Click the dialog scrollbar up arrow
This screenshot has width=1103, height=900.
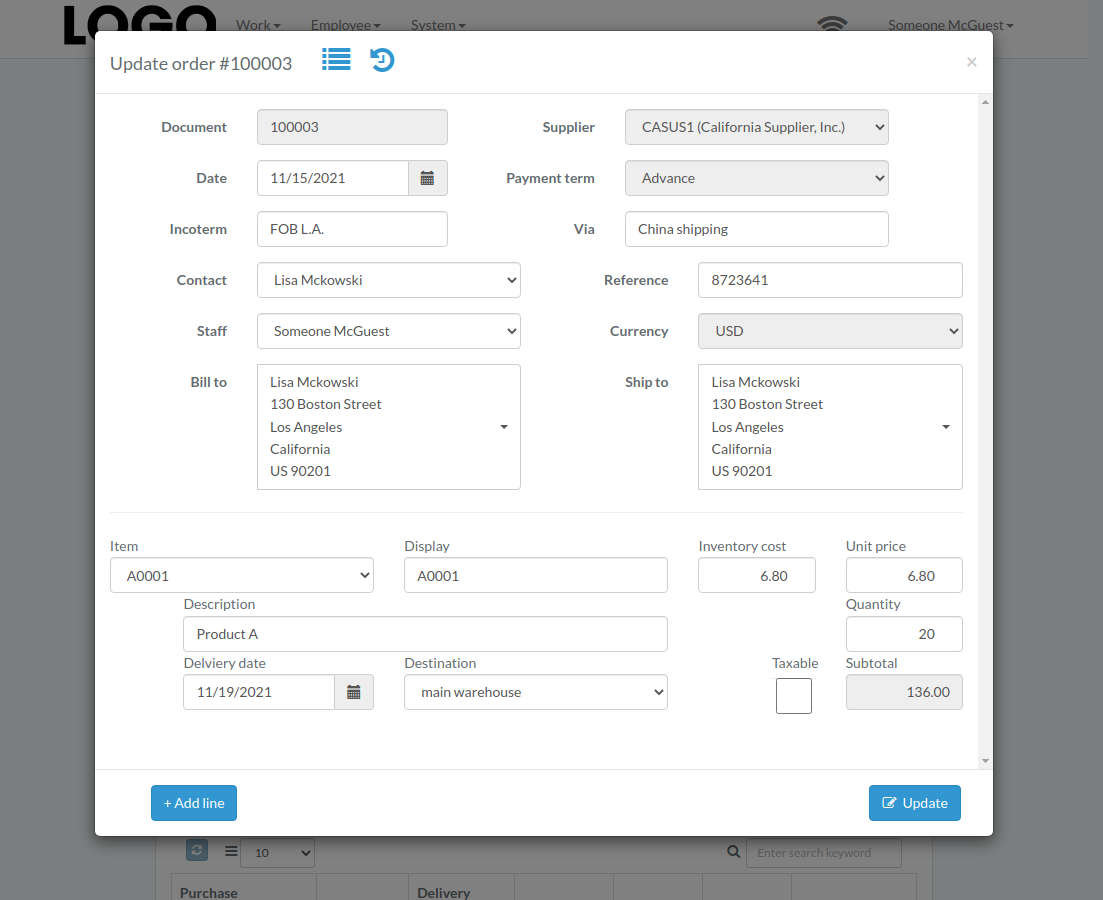point(985,103)
